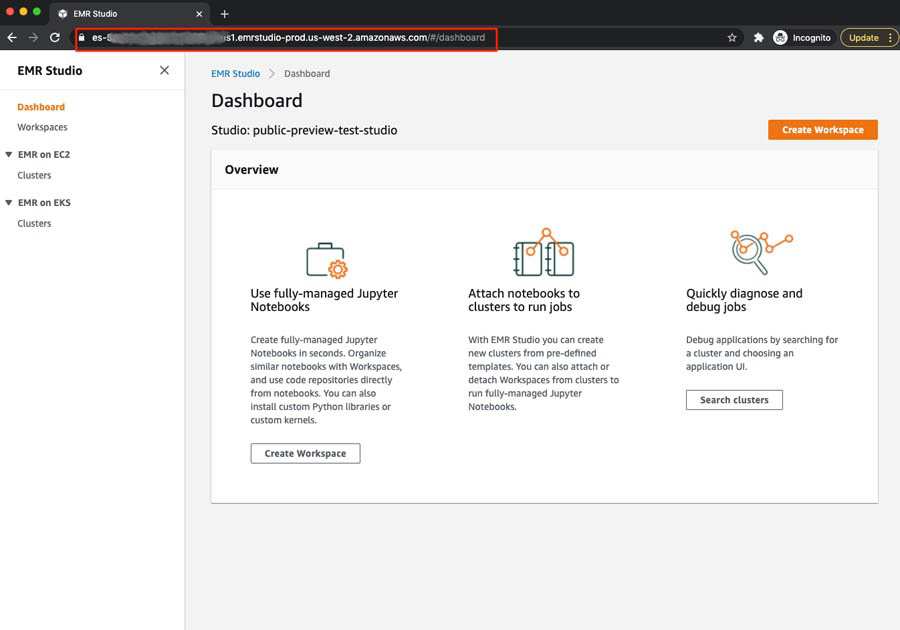Click the browser forward arrow
Screen dimensions: 900x630
[33, 37]
